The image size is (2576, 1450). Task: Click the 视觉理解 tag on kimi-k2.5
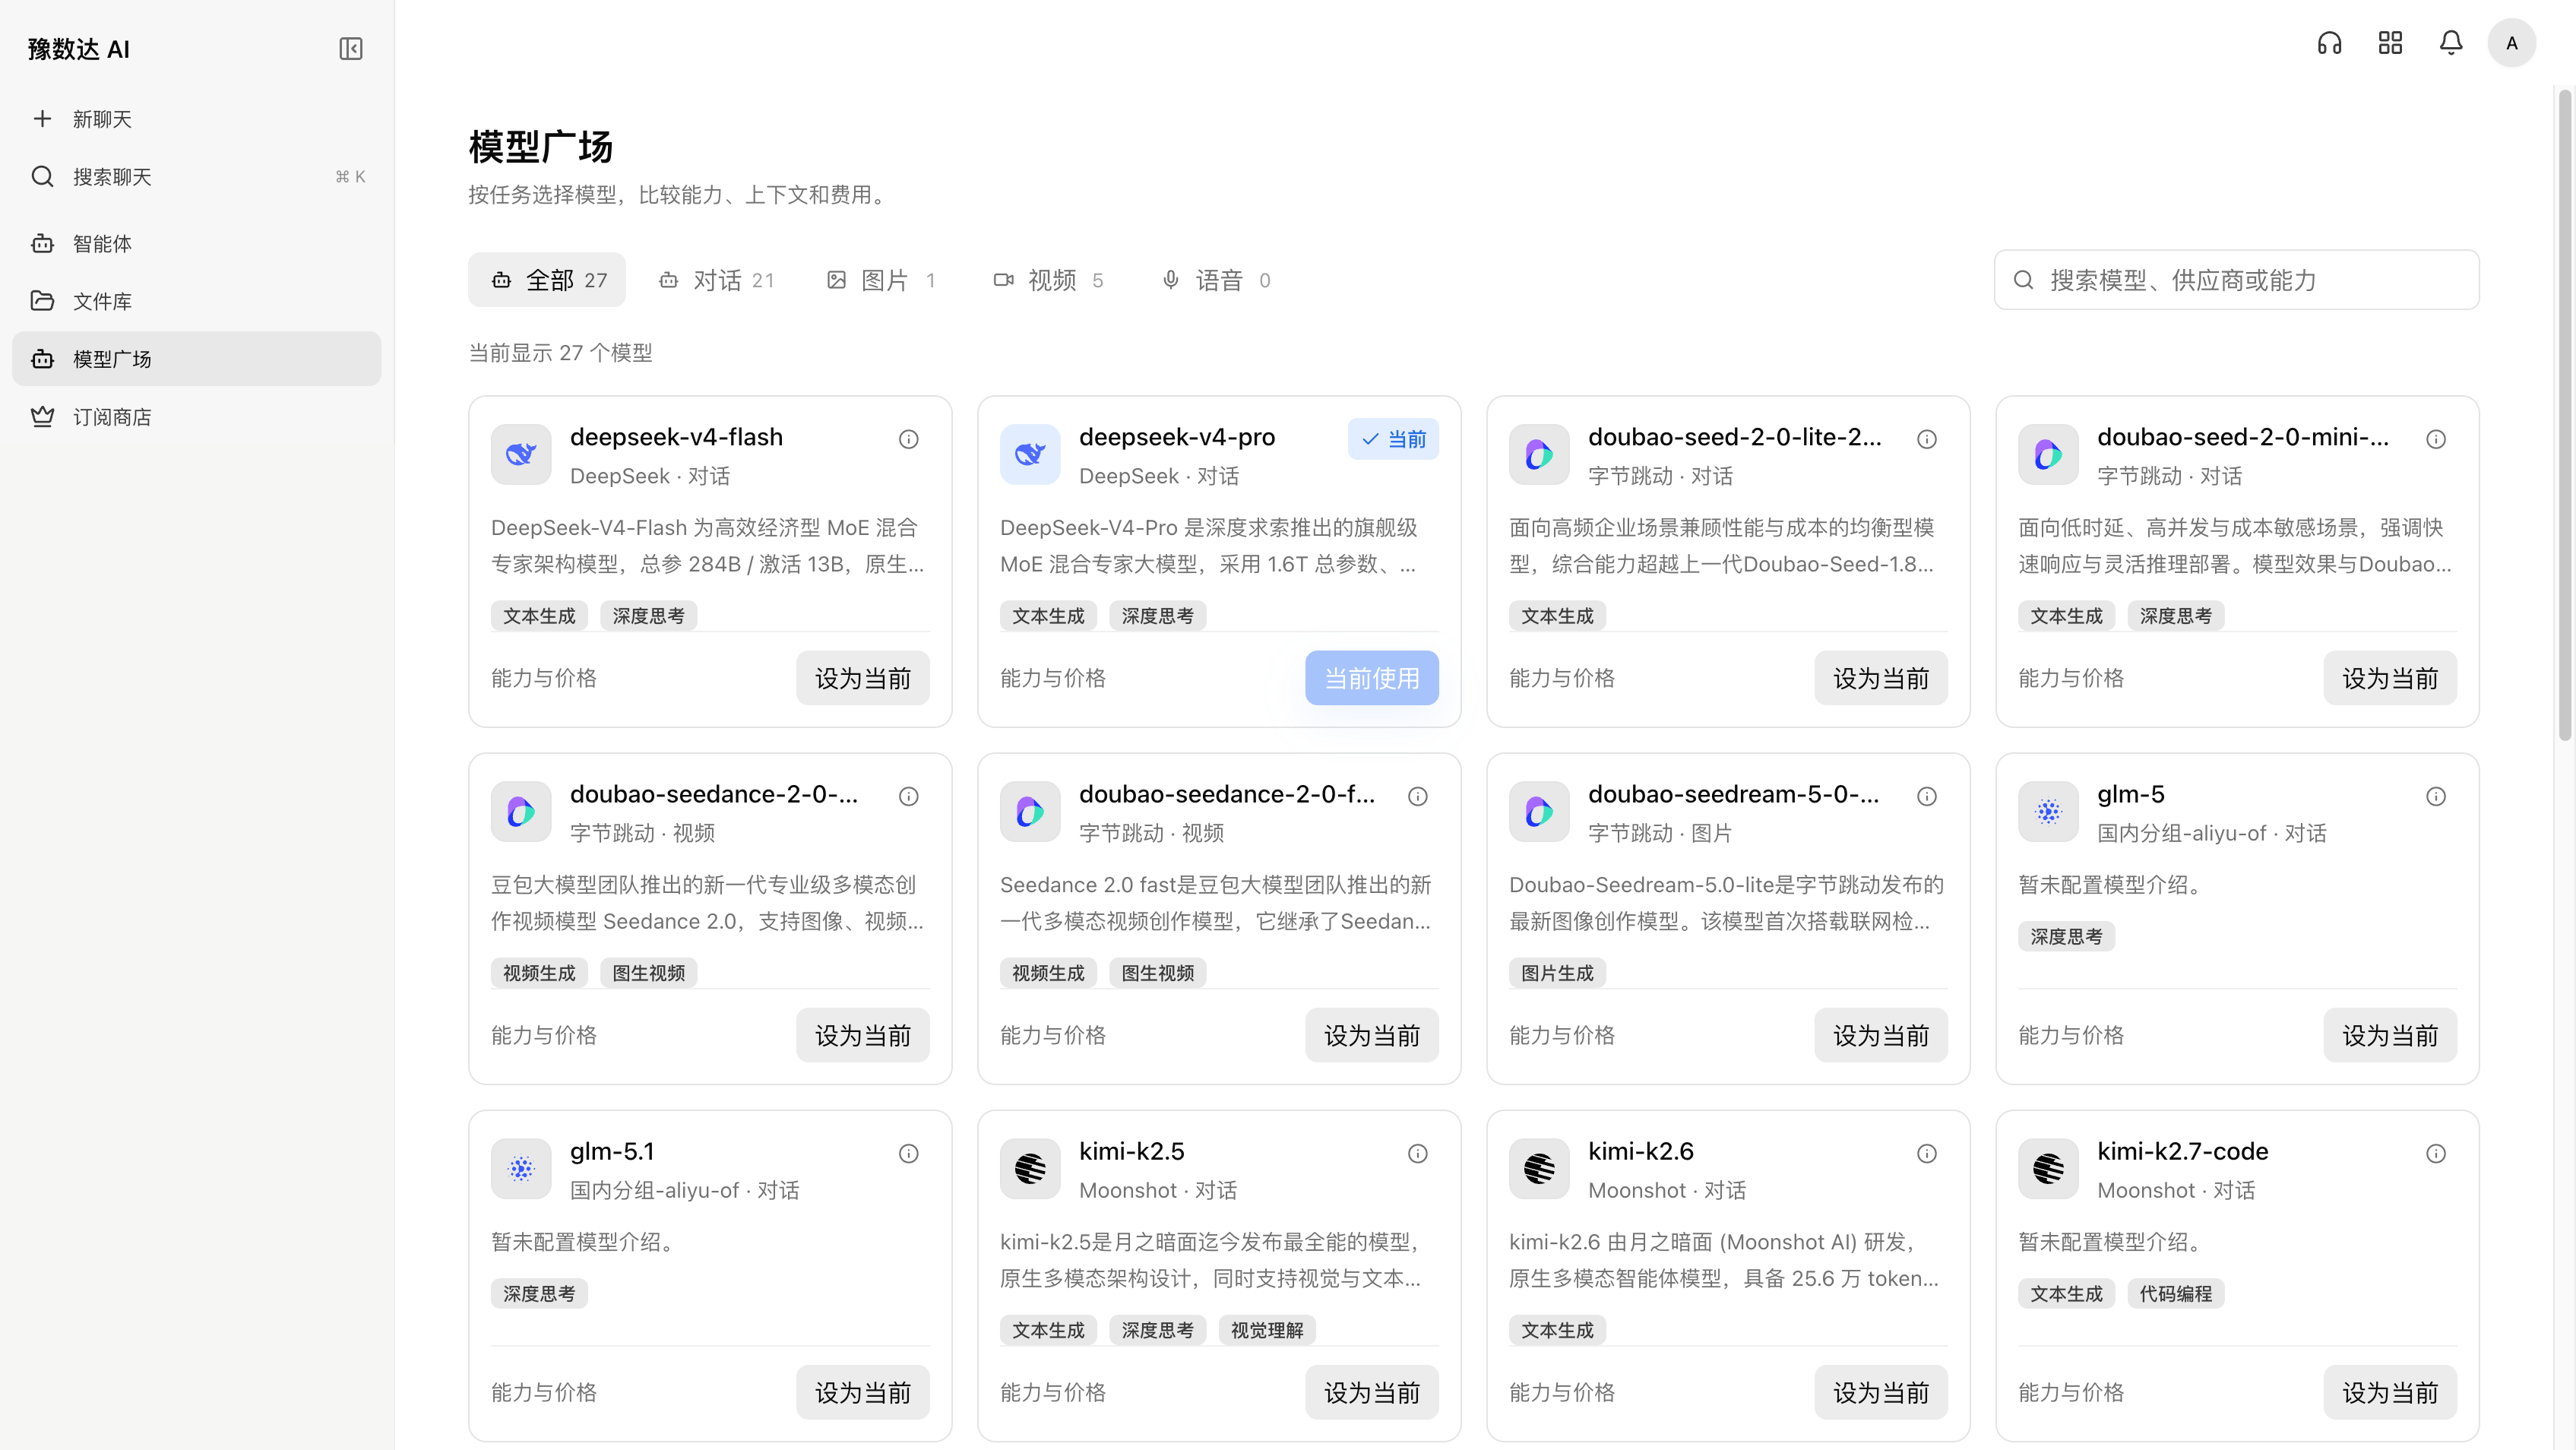[x=1266, y=1330]
